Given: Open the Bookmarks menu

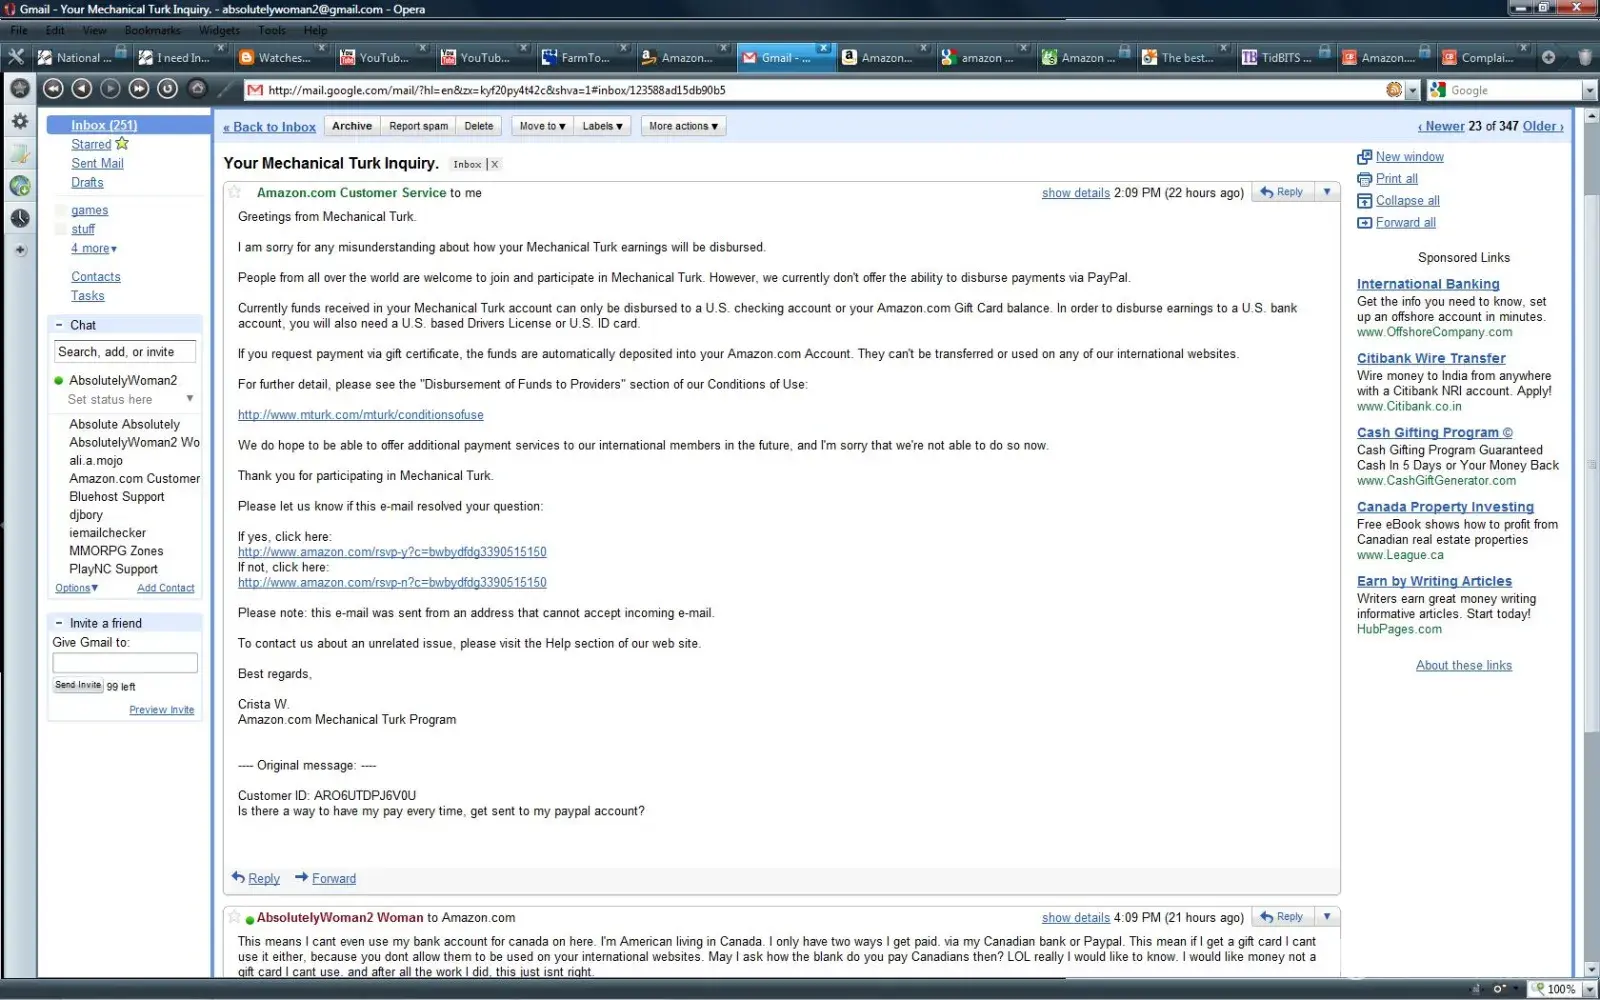Looking at the screenshot, I should click(x=152, y=30).
